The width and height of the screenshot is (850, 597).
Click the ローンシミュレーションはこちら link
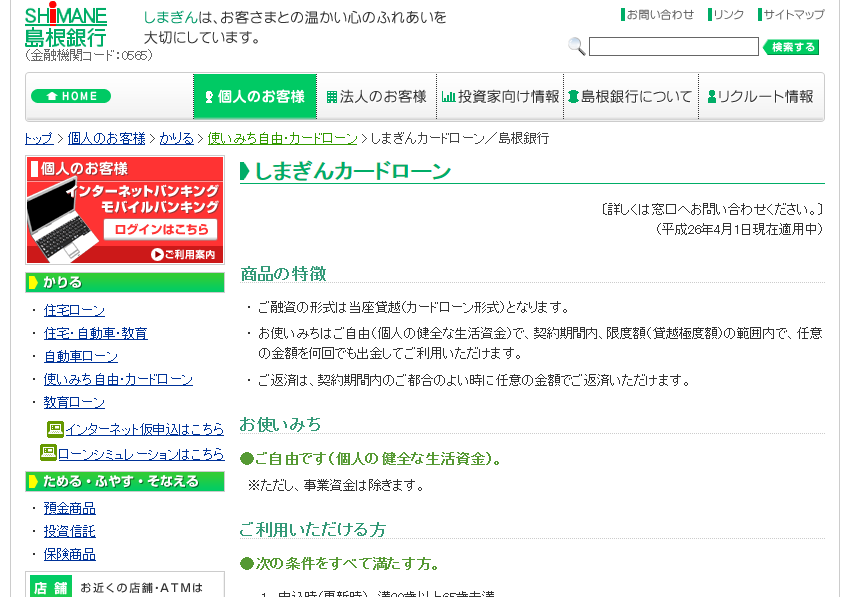[141, 454]
